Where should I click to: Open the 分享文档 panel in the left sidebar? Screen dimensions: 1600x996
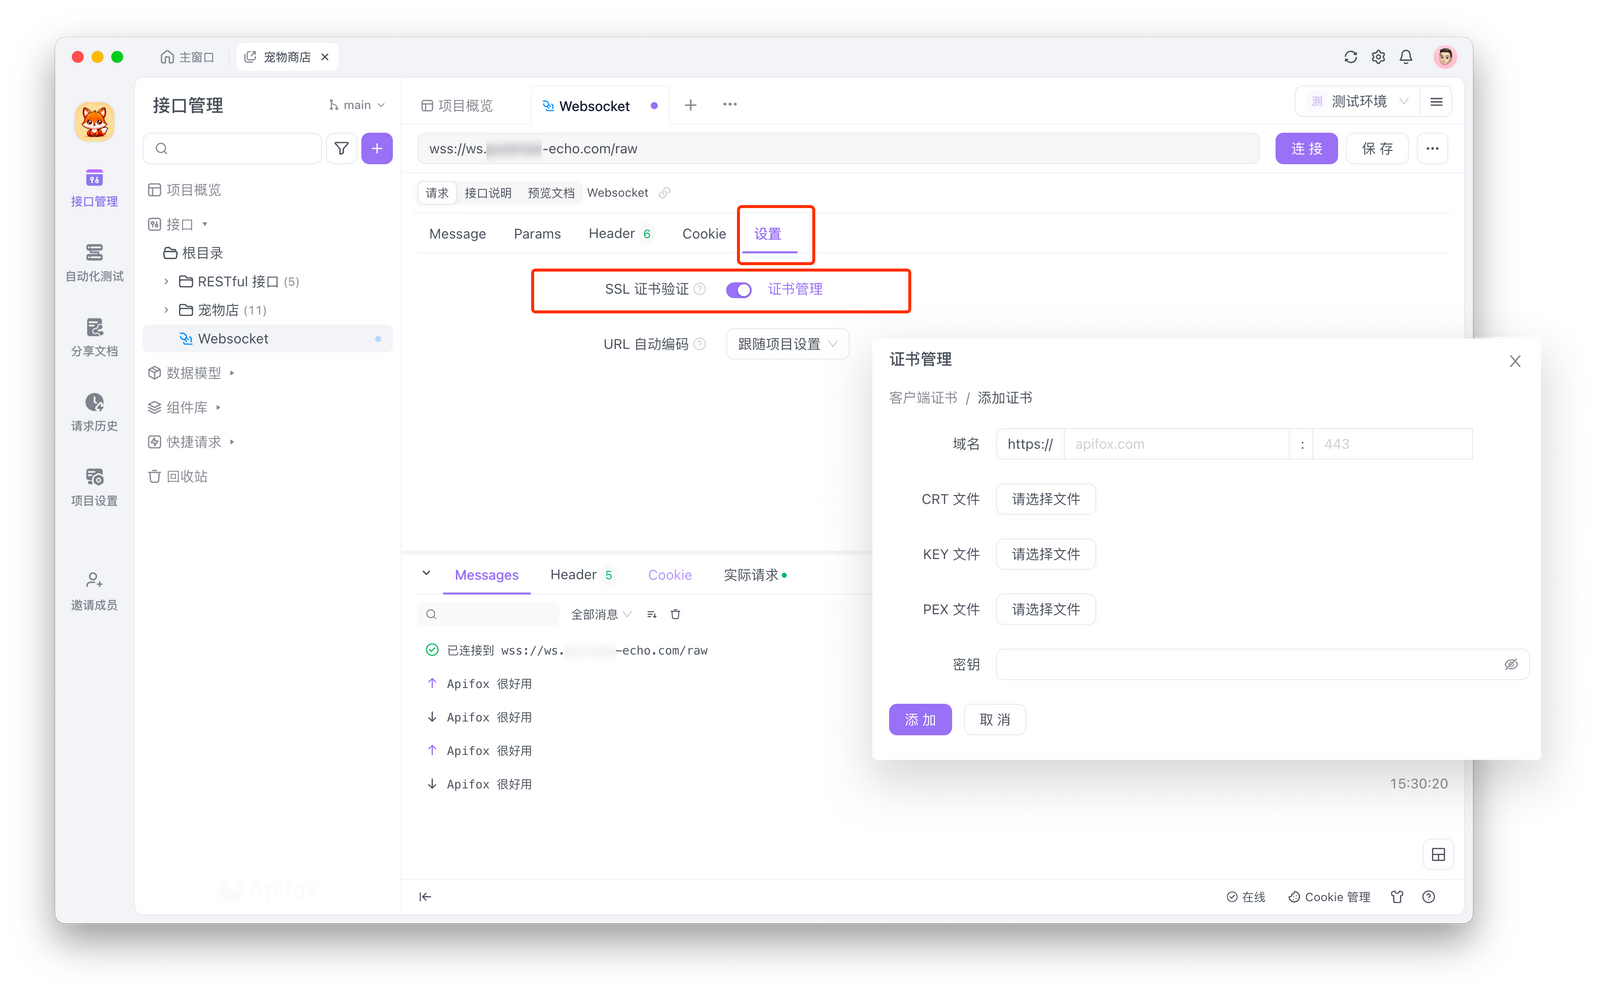93,337
